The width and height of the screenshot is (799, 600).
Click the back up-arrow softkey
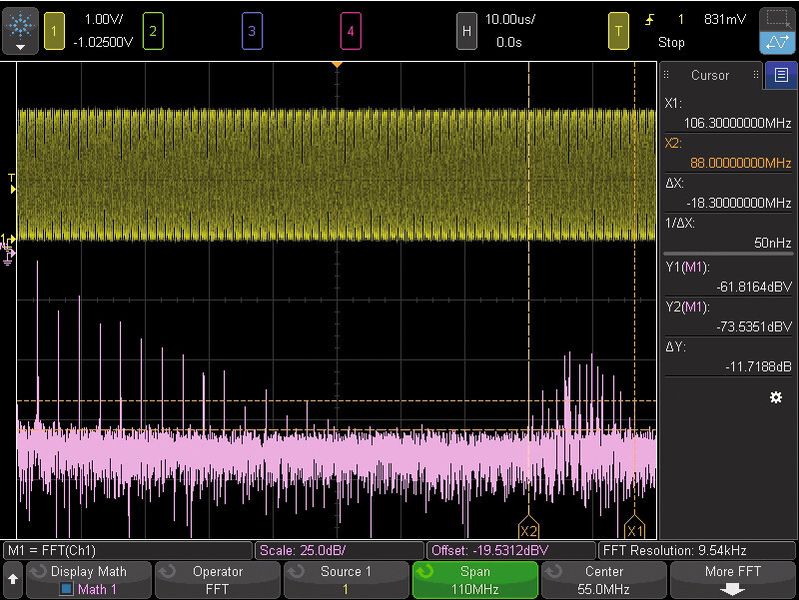(x=13, y=579)
